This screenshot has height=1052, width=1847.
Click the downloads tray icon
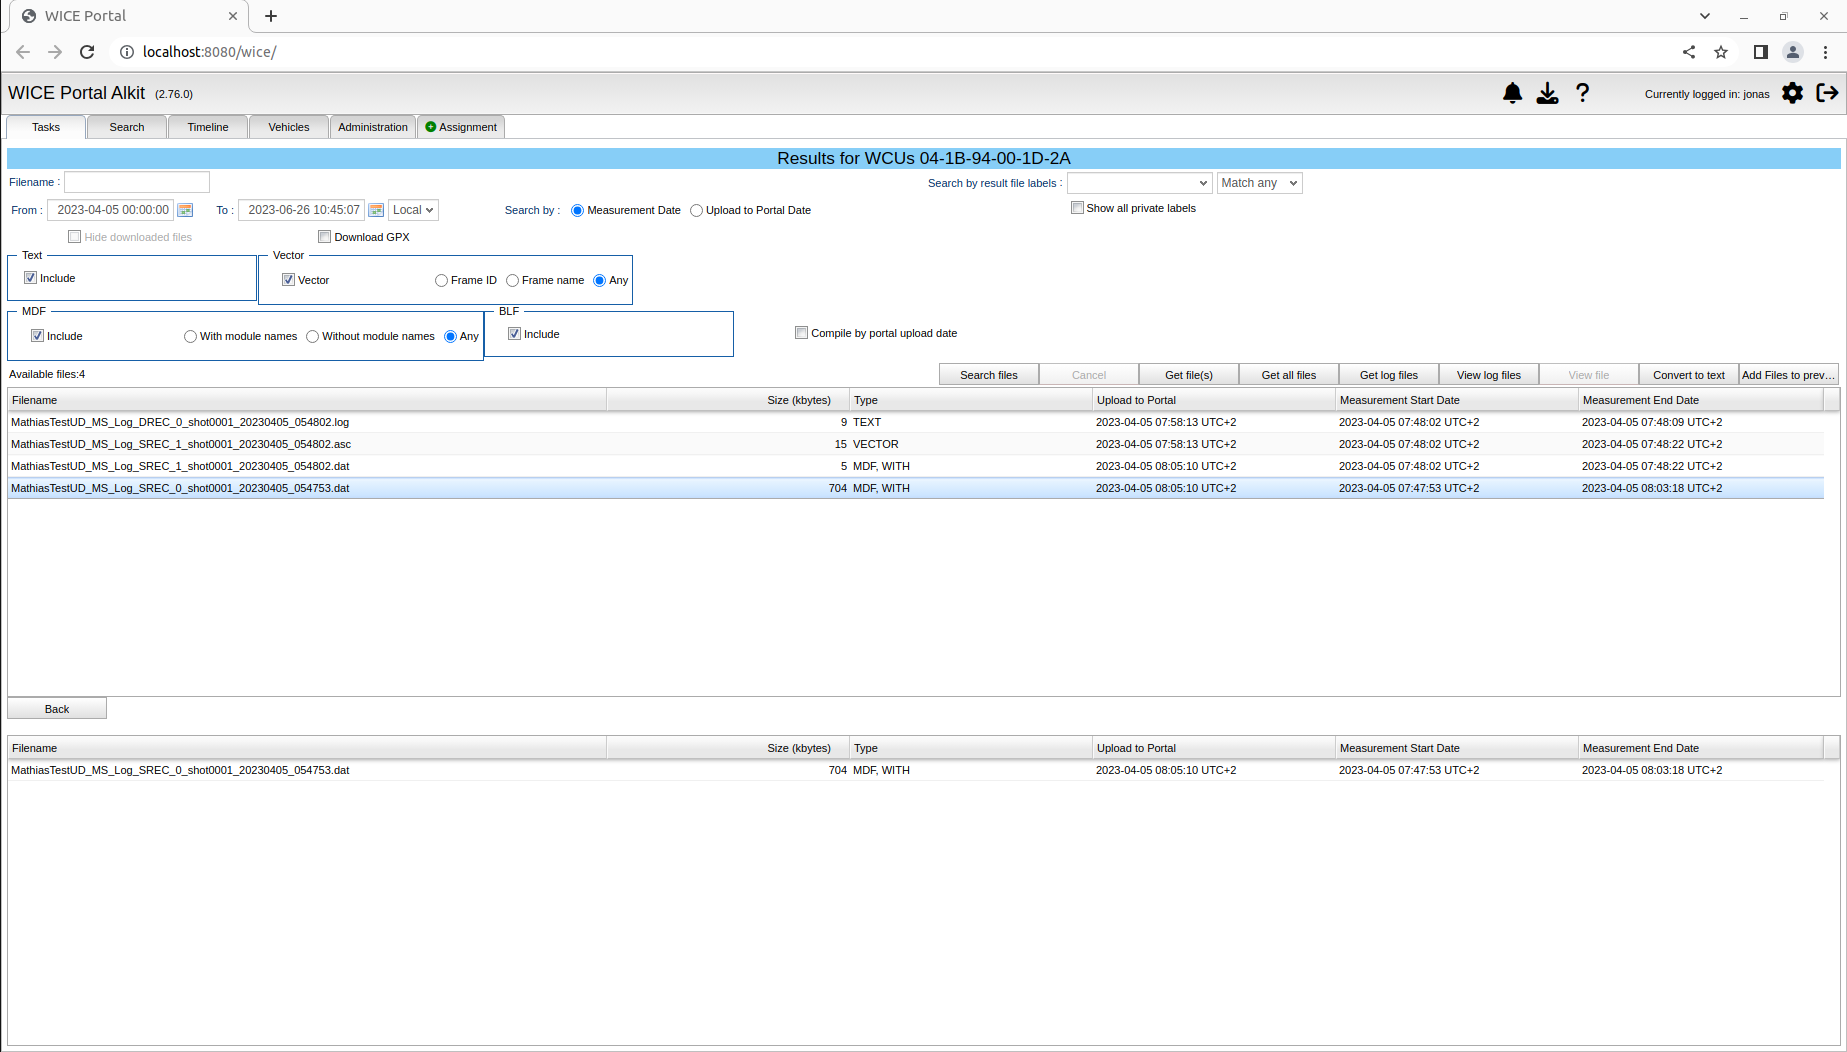1547,93
